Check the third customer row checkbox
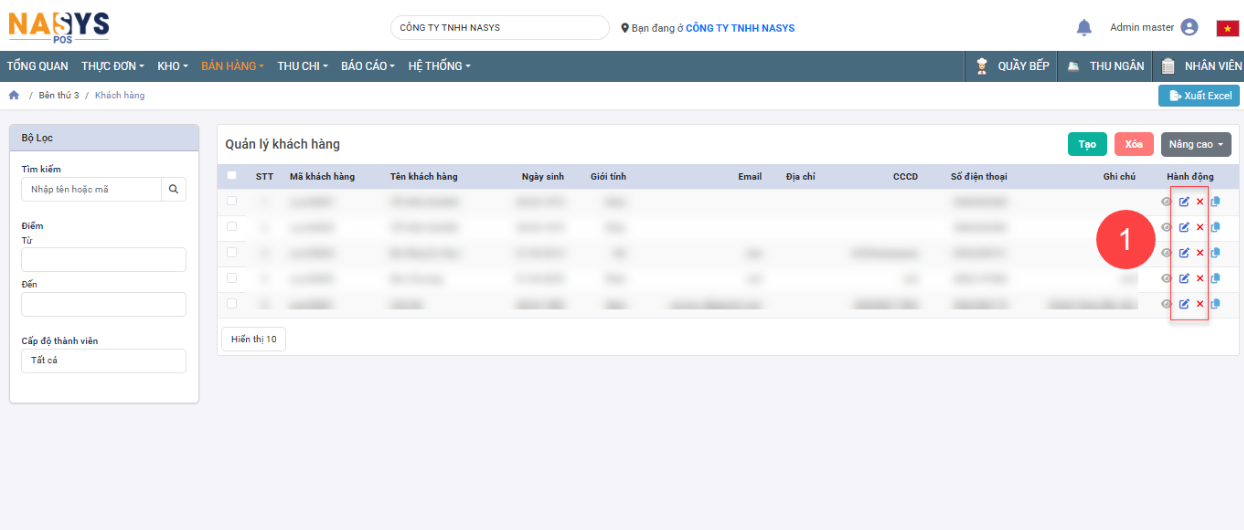 (x=232, y=252)
